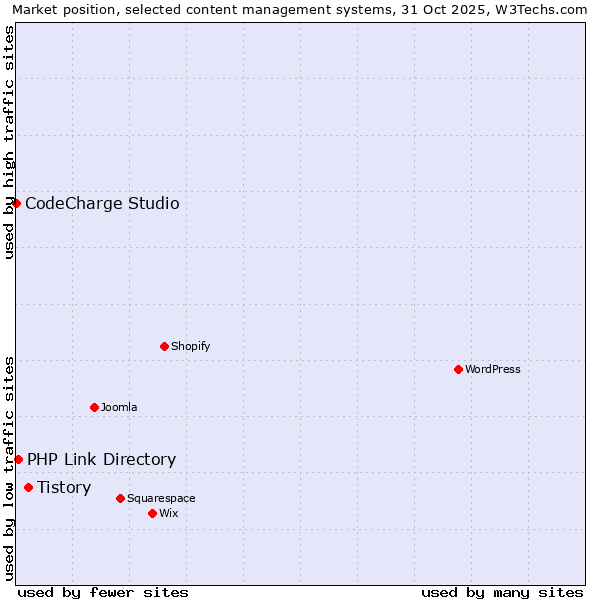The width and height of the screenshot is (600, 600).
Task: Click the 'used by many sites' axis label
Action: pos(502,592)
